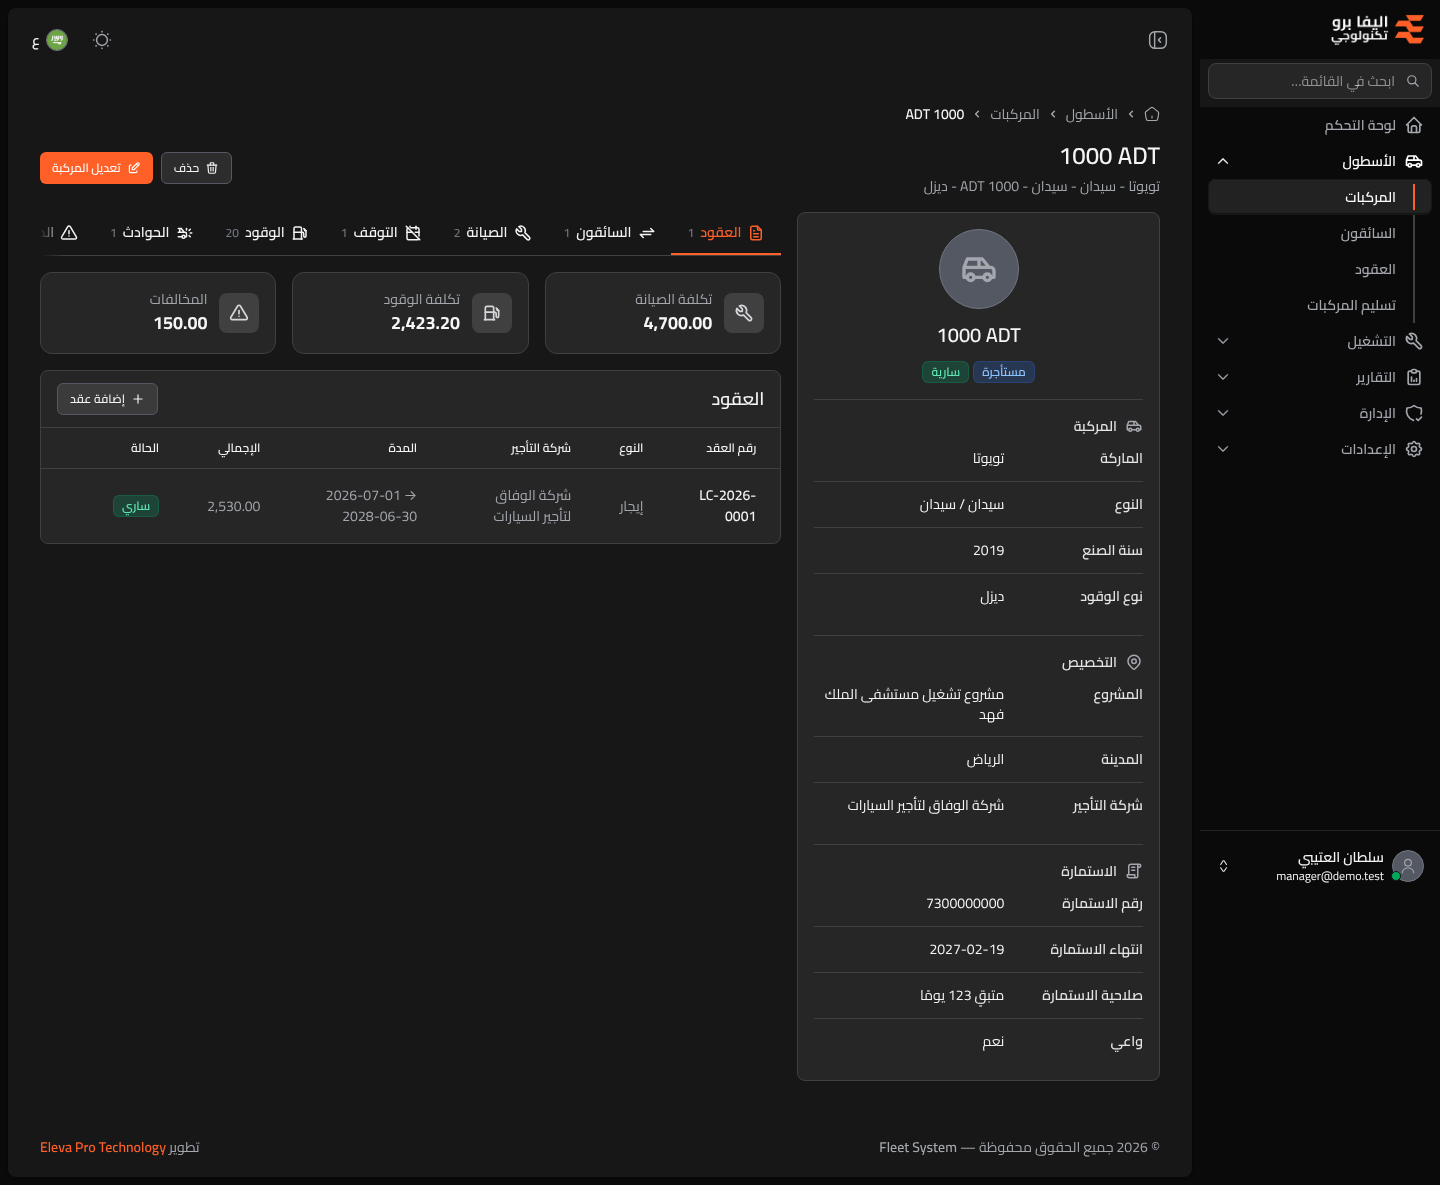Open the الحوادث tab
Screen dimensions: 1440x1185
point(152,233)
